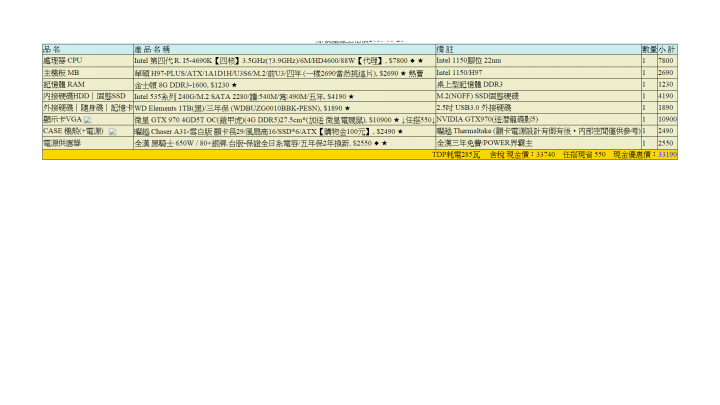Viewport: 720px width, 405px height.
Task: Click the 含稅 現金價：33740 total
Action: click(x=522, y=155)
